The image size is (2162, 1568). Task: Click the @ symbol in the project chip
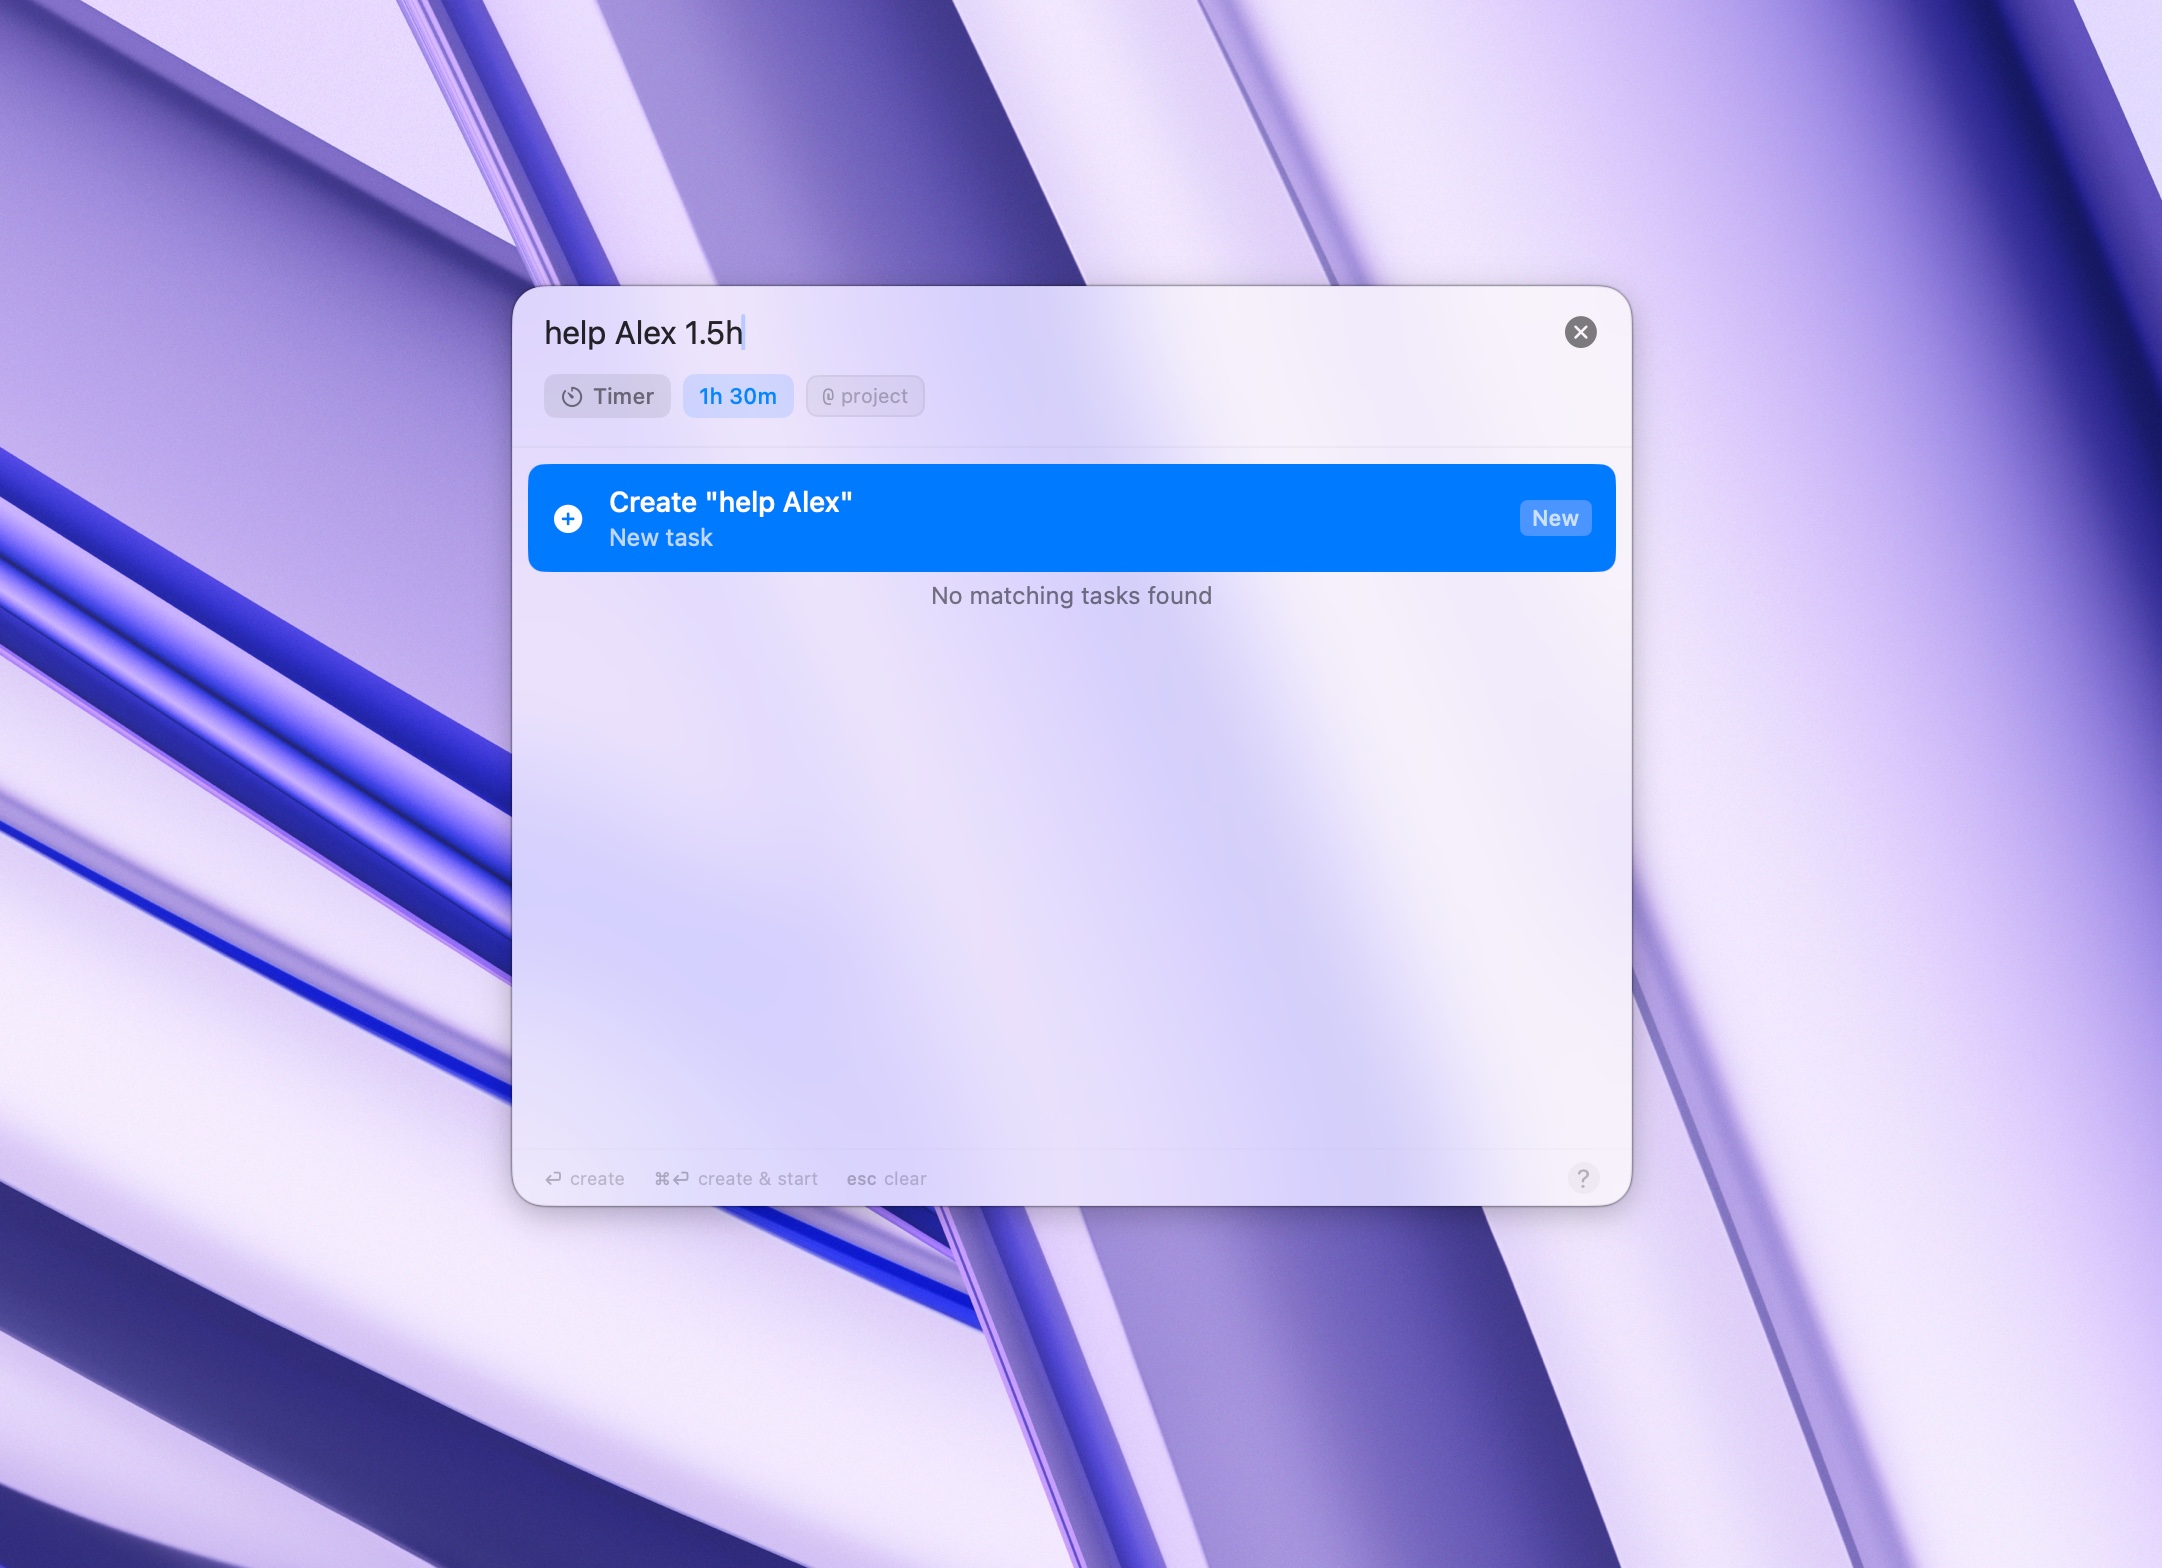coord(828,397)
